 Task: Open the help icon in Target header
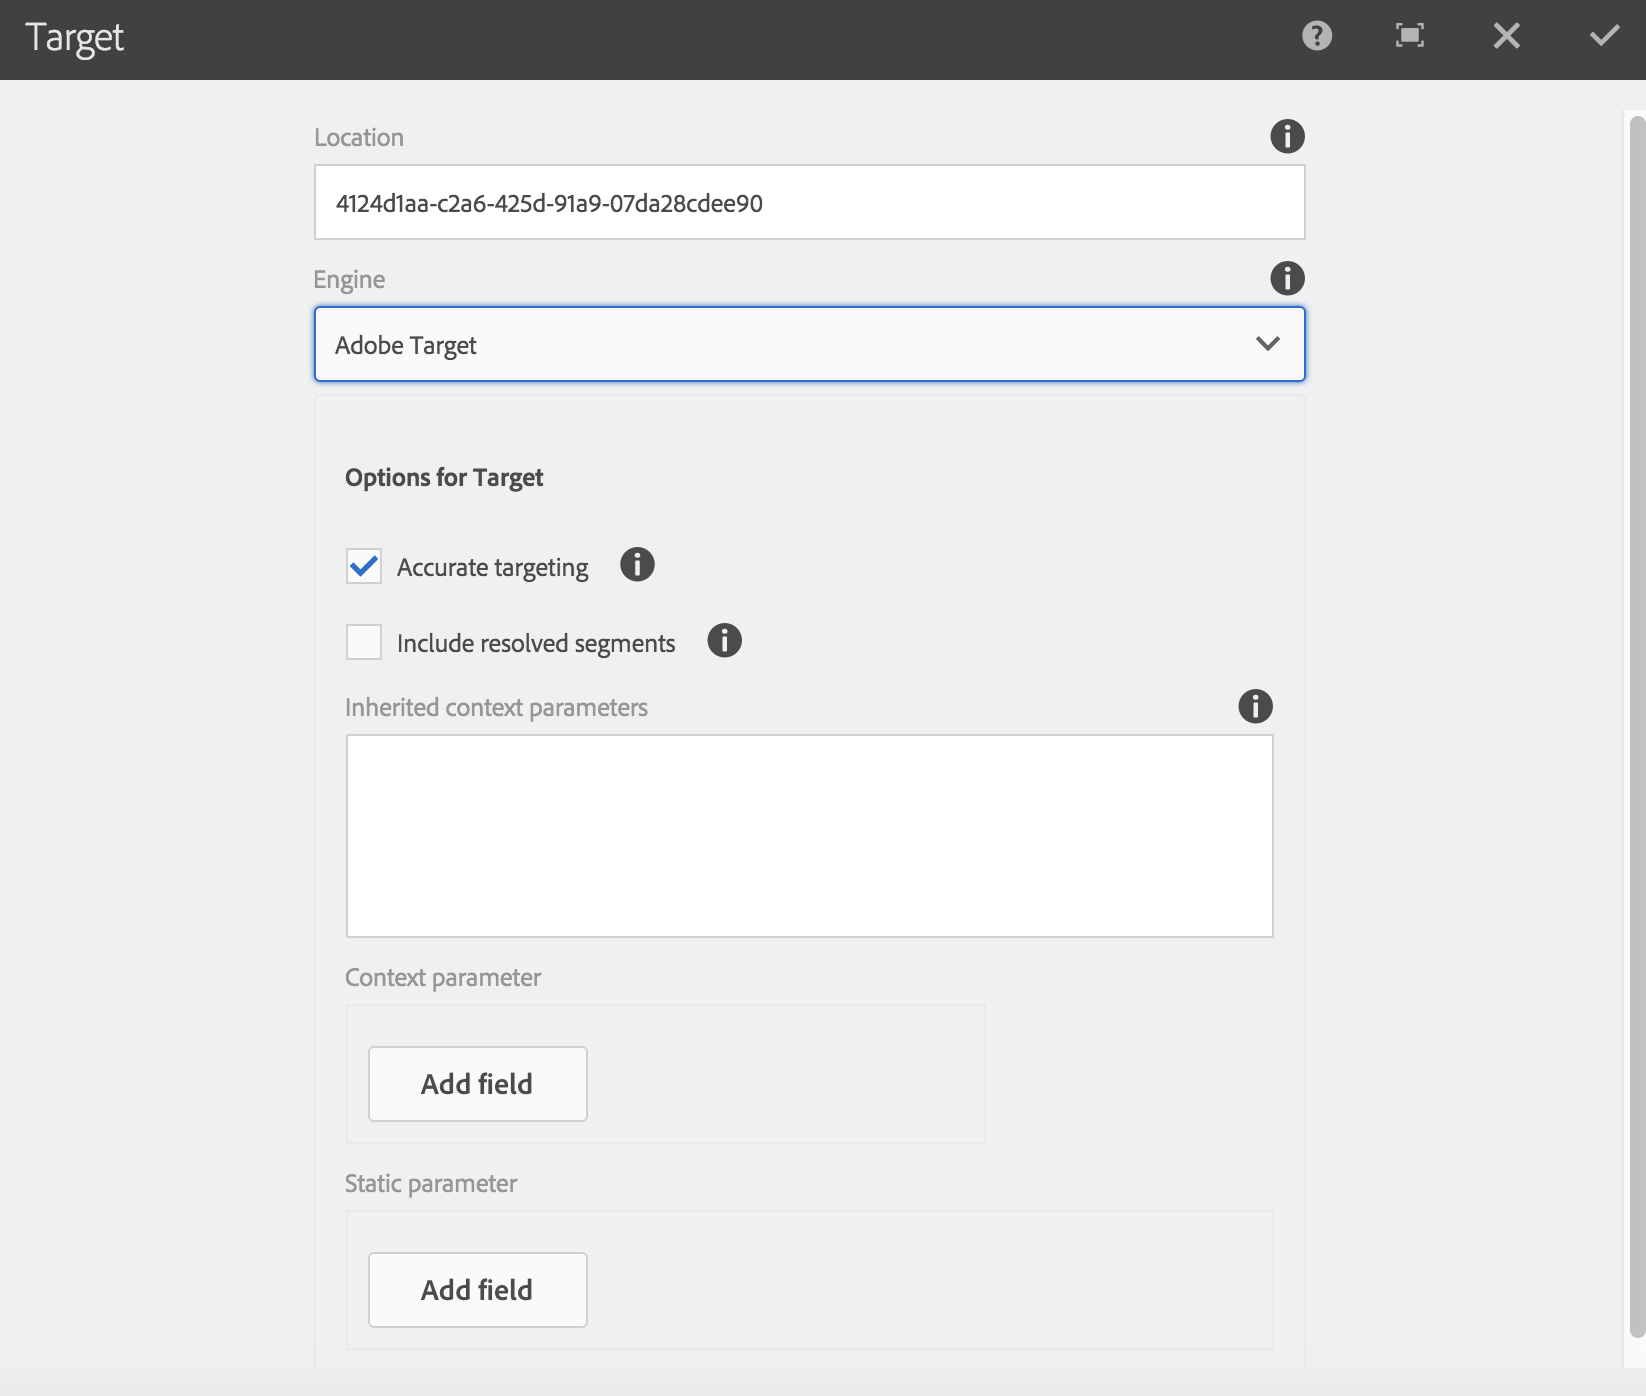click(x=1316, y=37)
